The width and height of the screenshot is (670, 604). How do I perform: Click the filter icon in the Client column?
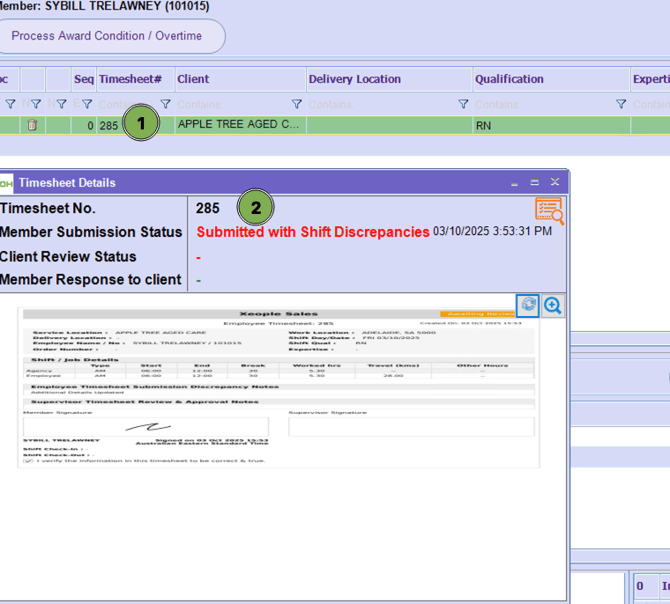tap(297, 104)
